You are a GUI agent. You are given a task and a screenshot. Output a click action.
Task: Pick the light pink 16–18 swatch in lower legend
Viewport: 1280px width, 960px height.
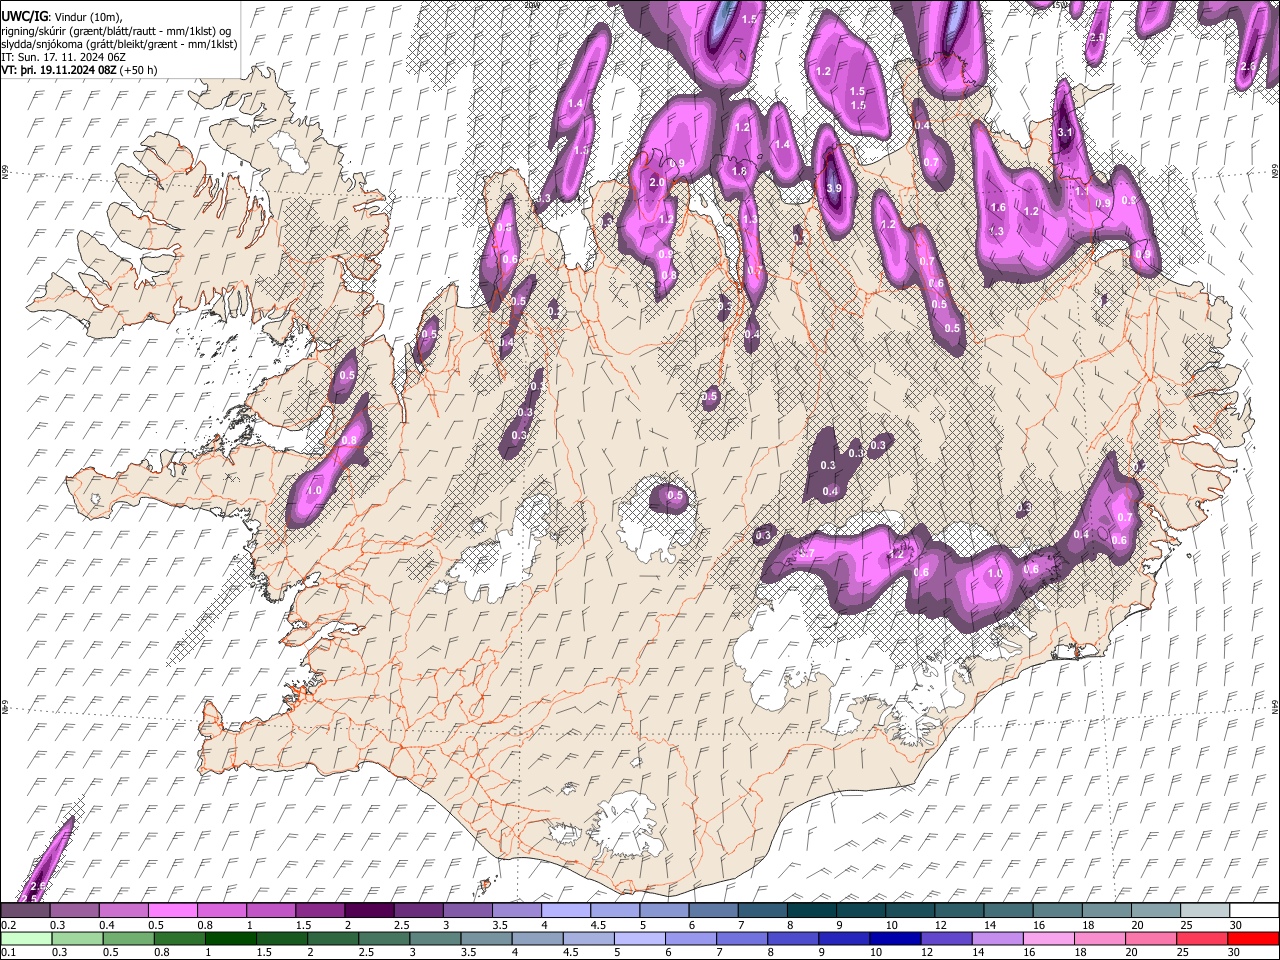(1048, 938)
